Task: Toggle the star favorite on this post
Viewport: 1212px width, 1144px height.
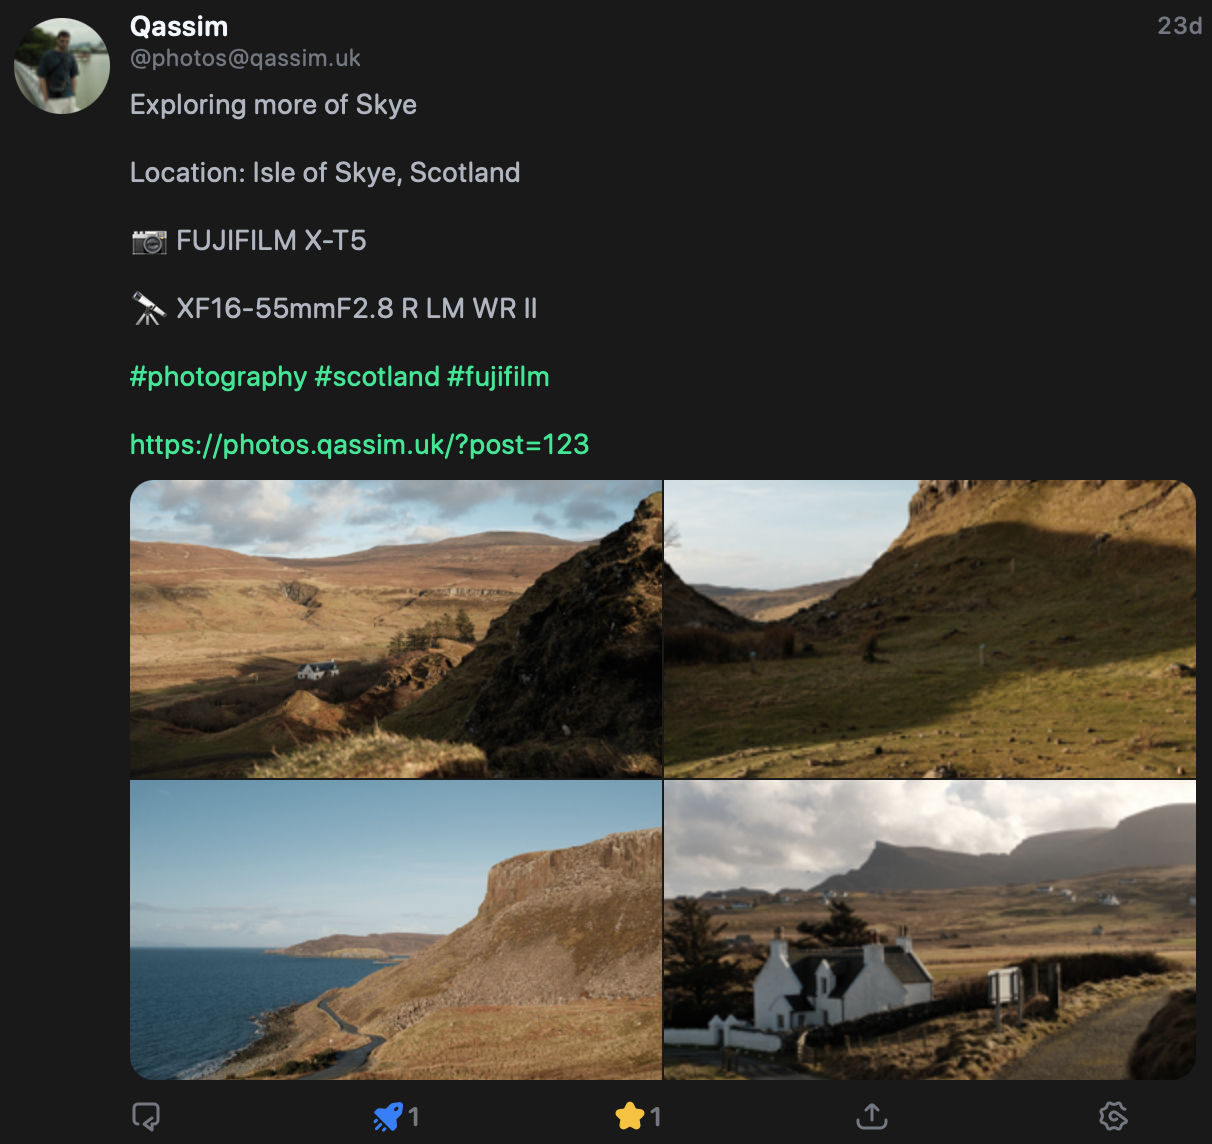Action: [x=630, y=1116]
